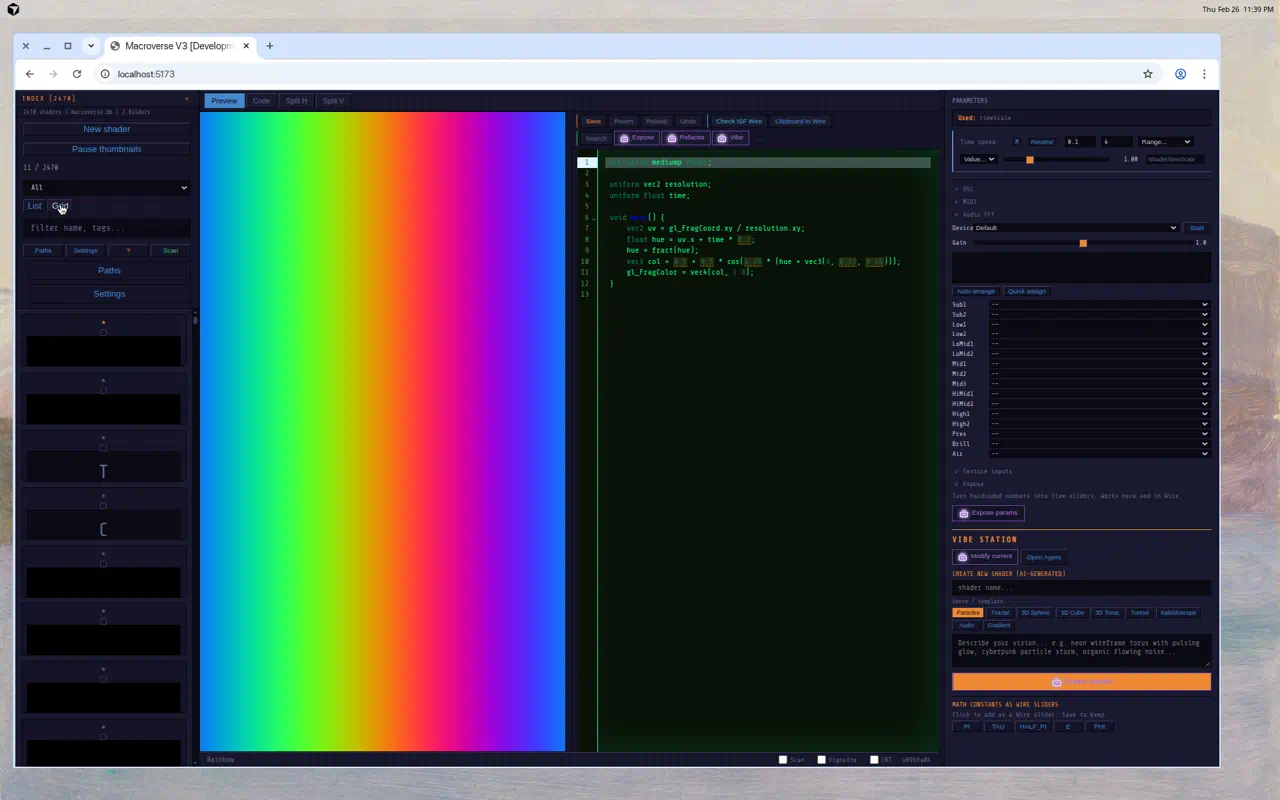Click the system logo in the top-left corner
Image resolution: width=1280 pixels, height=800 pixels.
pyautogui.click(x=14, y=9)
